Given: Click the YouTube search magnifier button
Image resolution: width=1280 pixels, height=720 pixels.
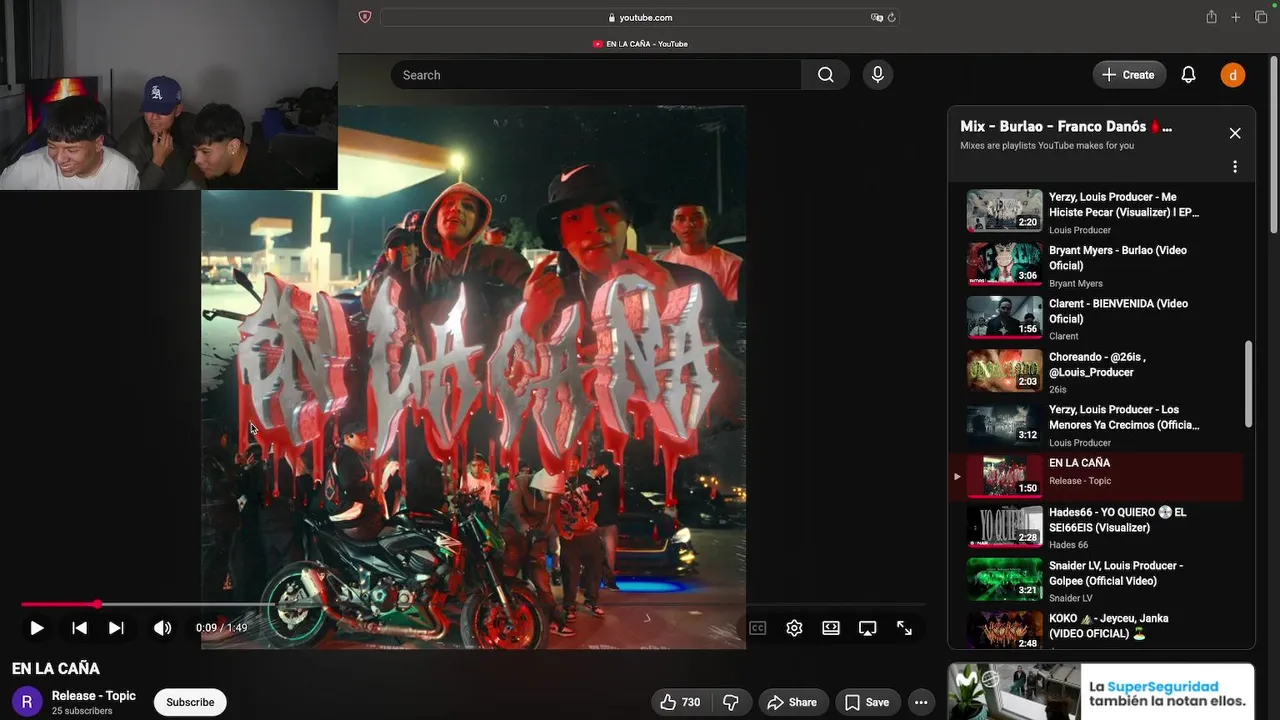Looking at the screenshot, I should 825,75.
